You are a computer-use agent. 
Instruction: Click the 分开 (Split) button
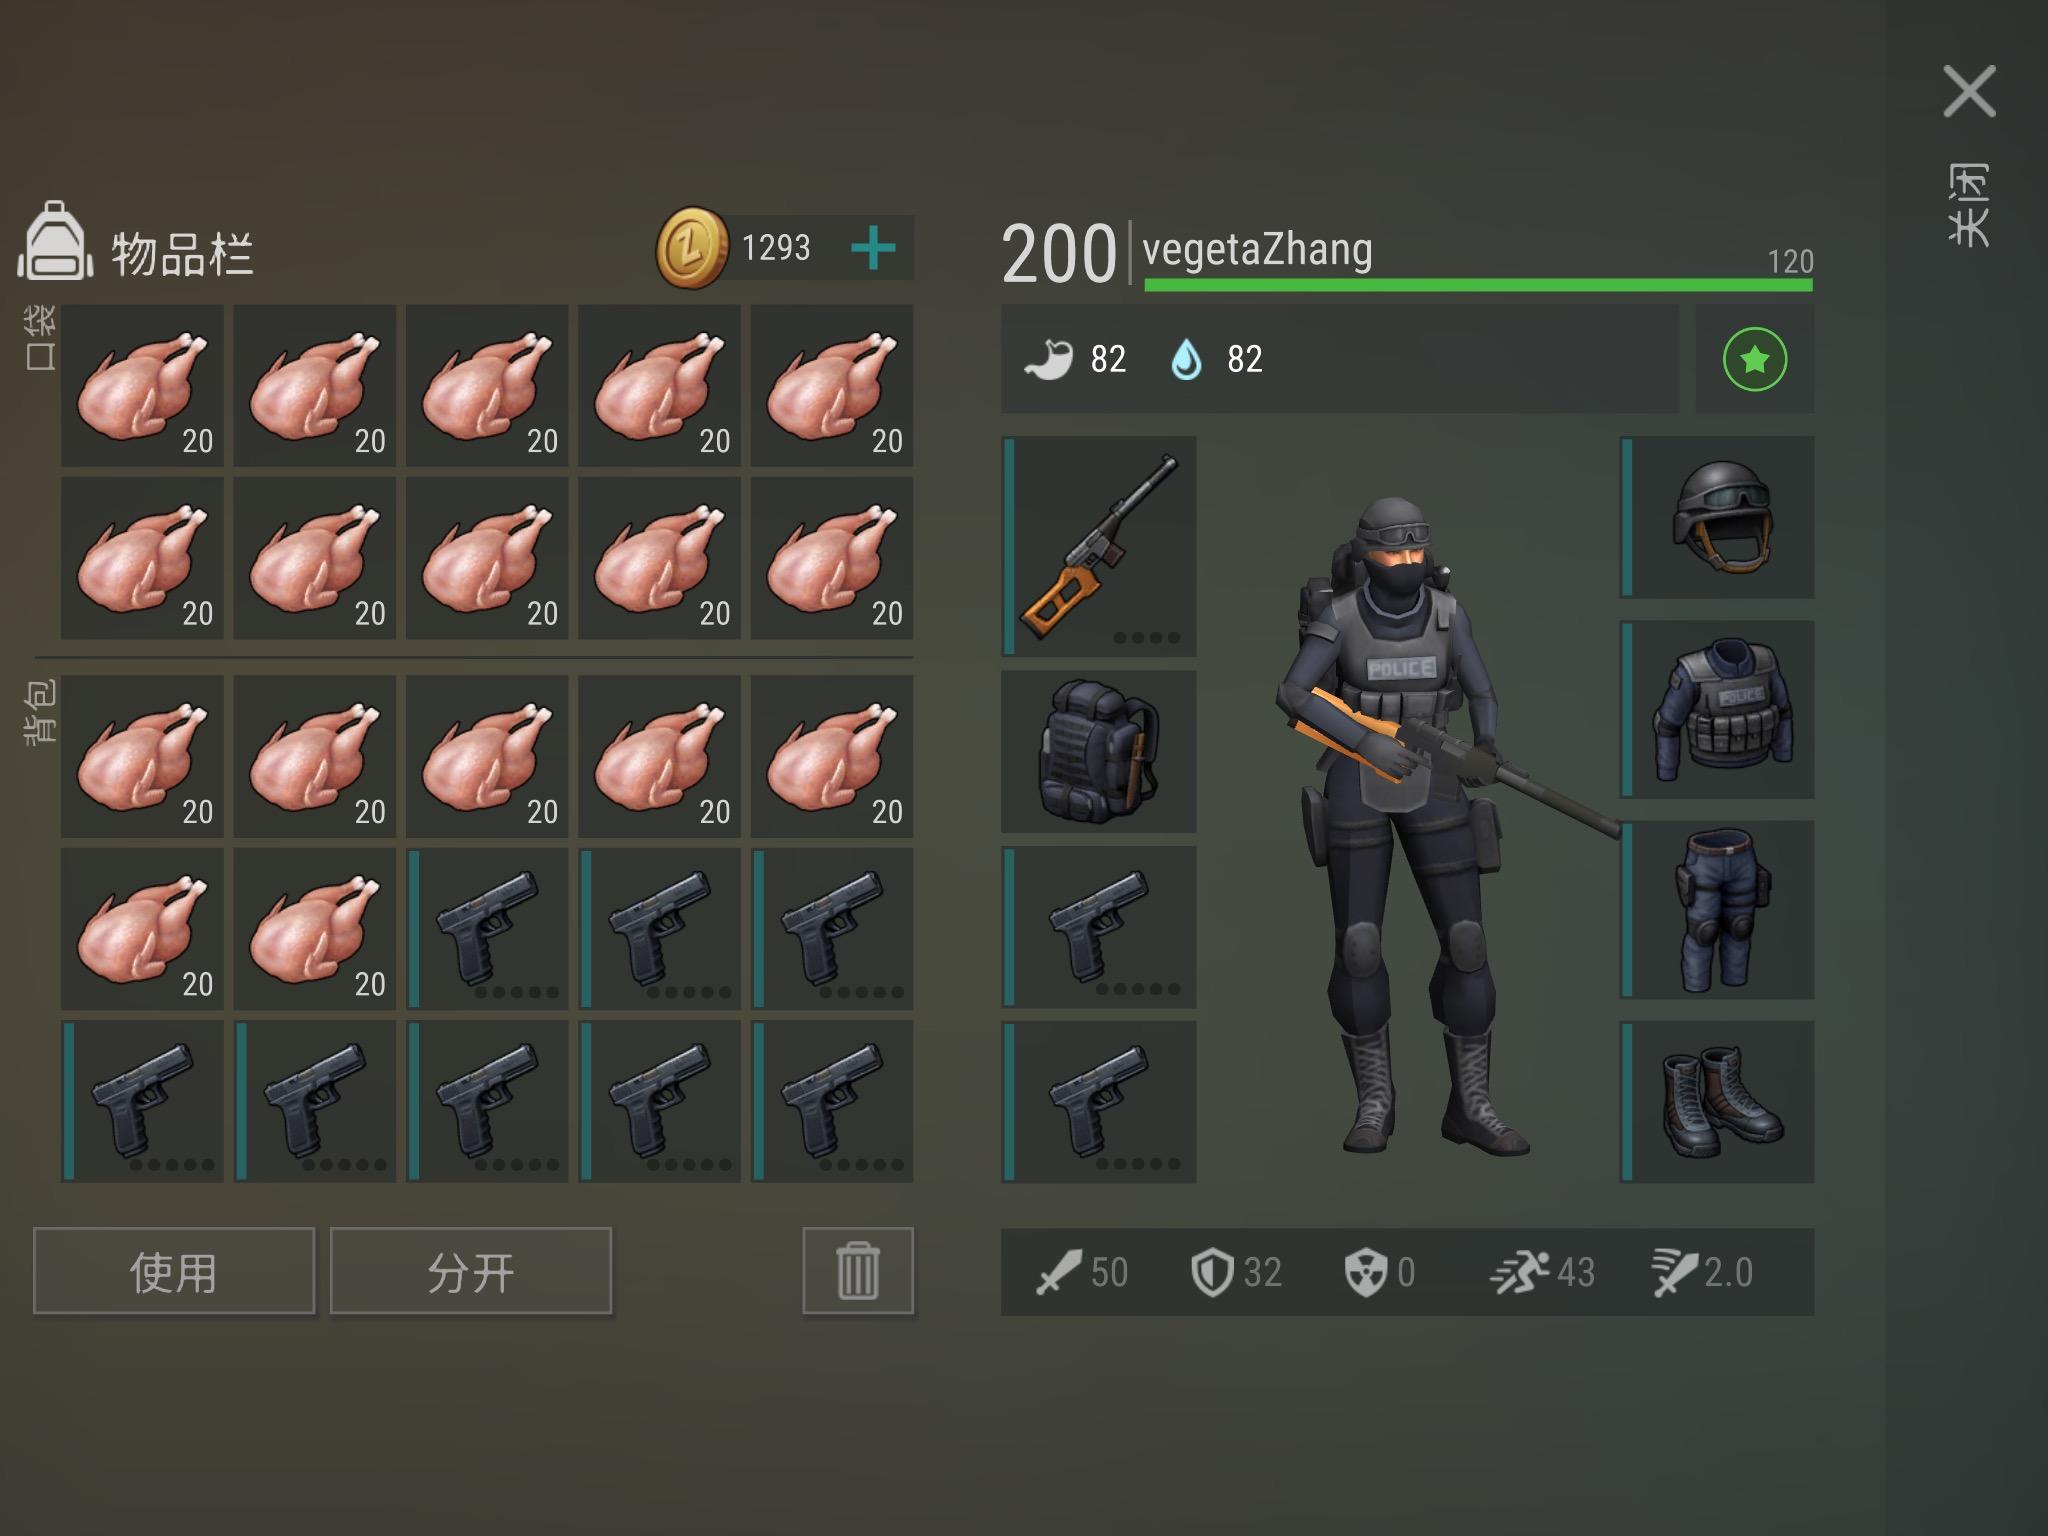[x=471, y=1271]
